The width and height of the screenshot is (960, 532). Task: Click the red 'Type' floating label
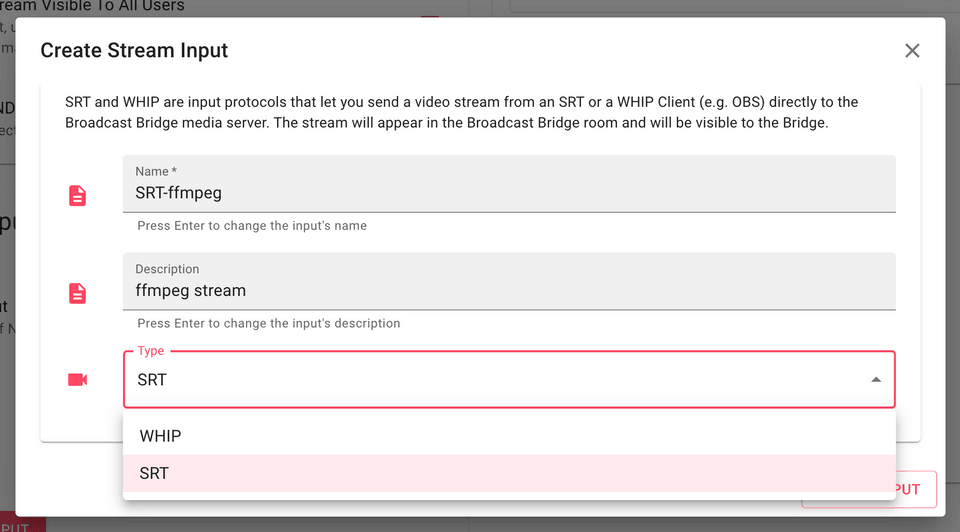click(151, 351)
